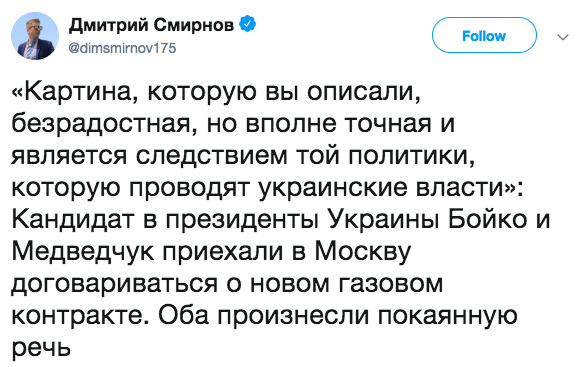585x367 pixels.
Task: Click the blue verified badge icon
Action: [x=247, y=24]
